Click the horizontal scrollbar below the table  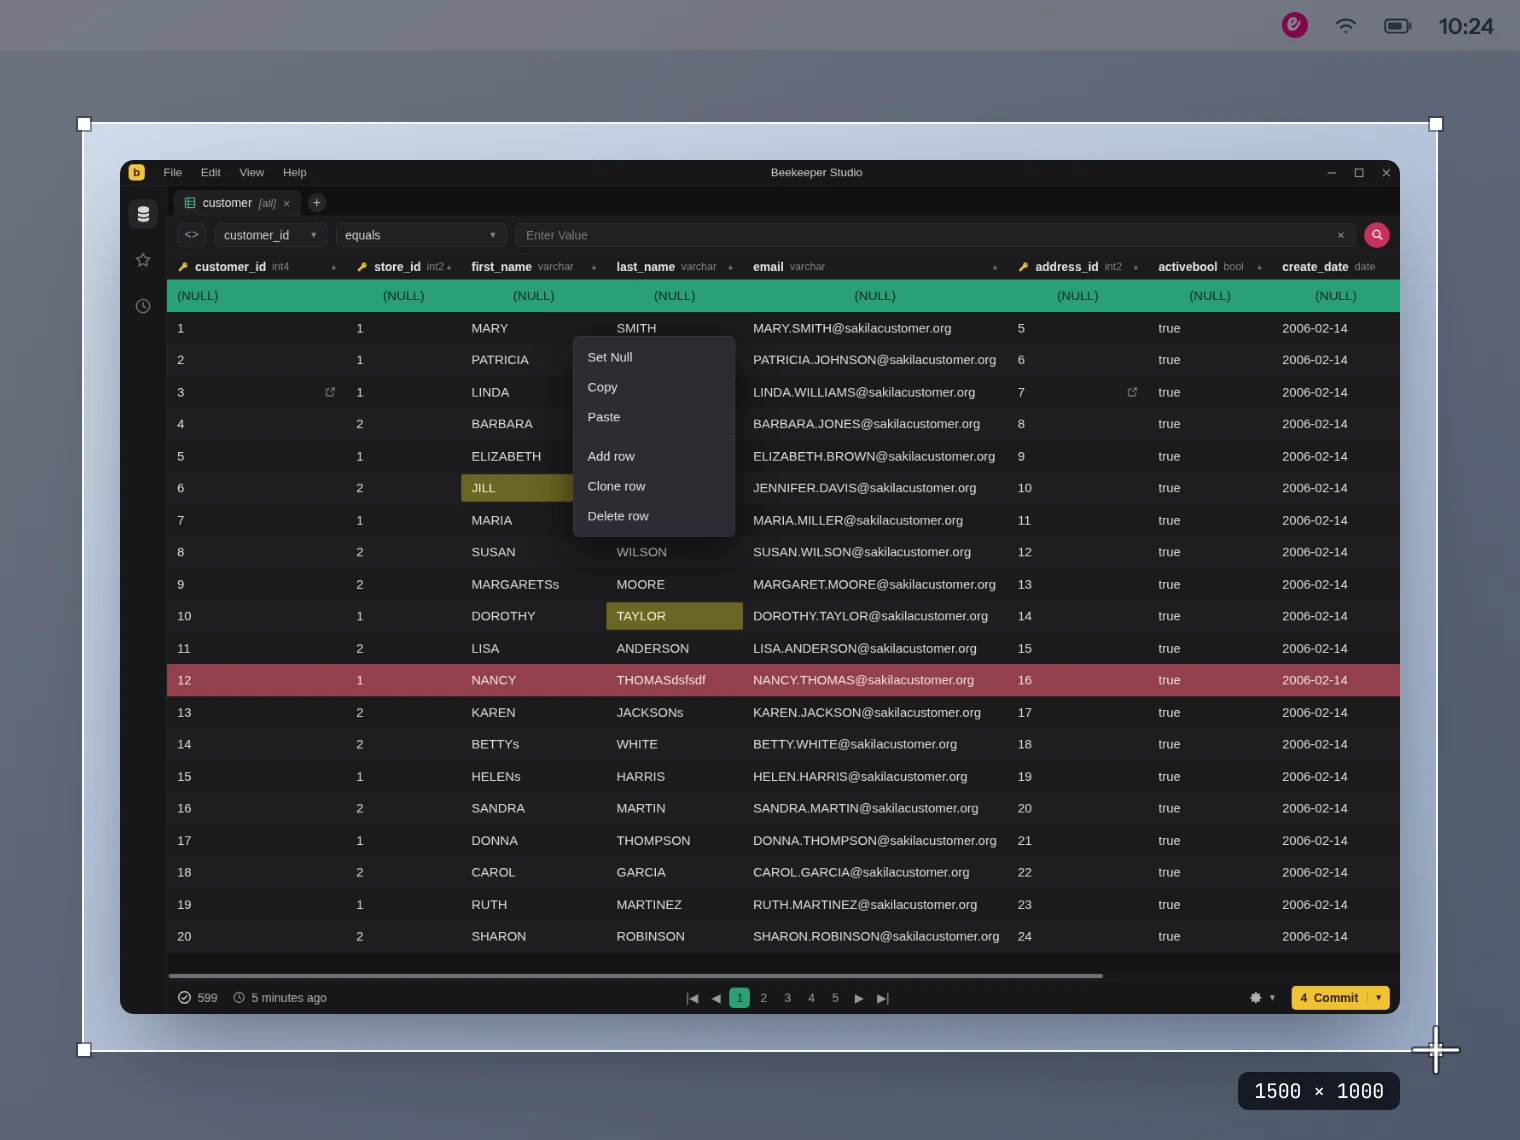[x=636, y=976]
